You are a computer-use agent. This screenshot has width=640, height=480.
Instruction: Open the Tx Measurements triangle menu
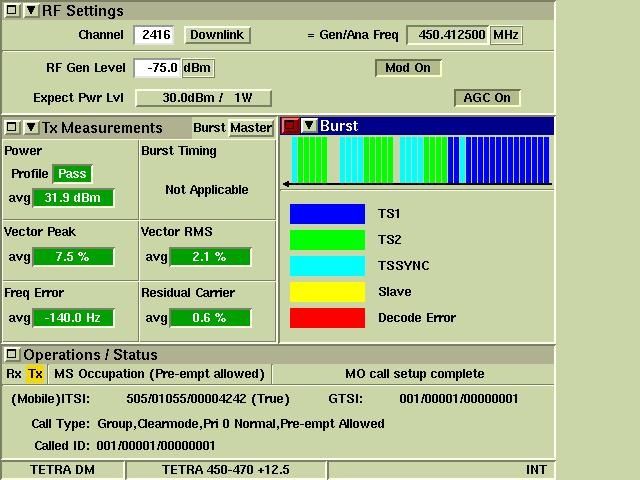pos(30,127)
